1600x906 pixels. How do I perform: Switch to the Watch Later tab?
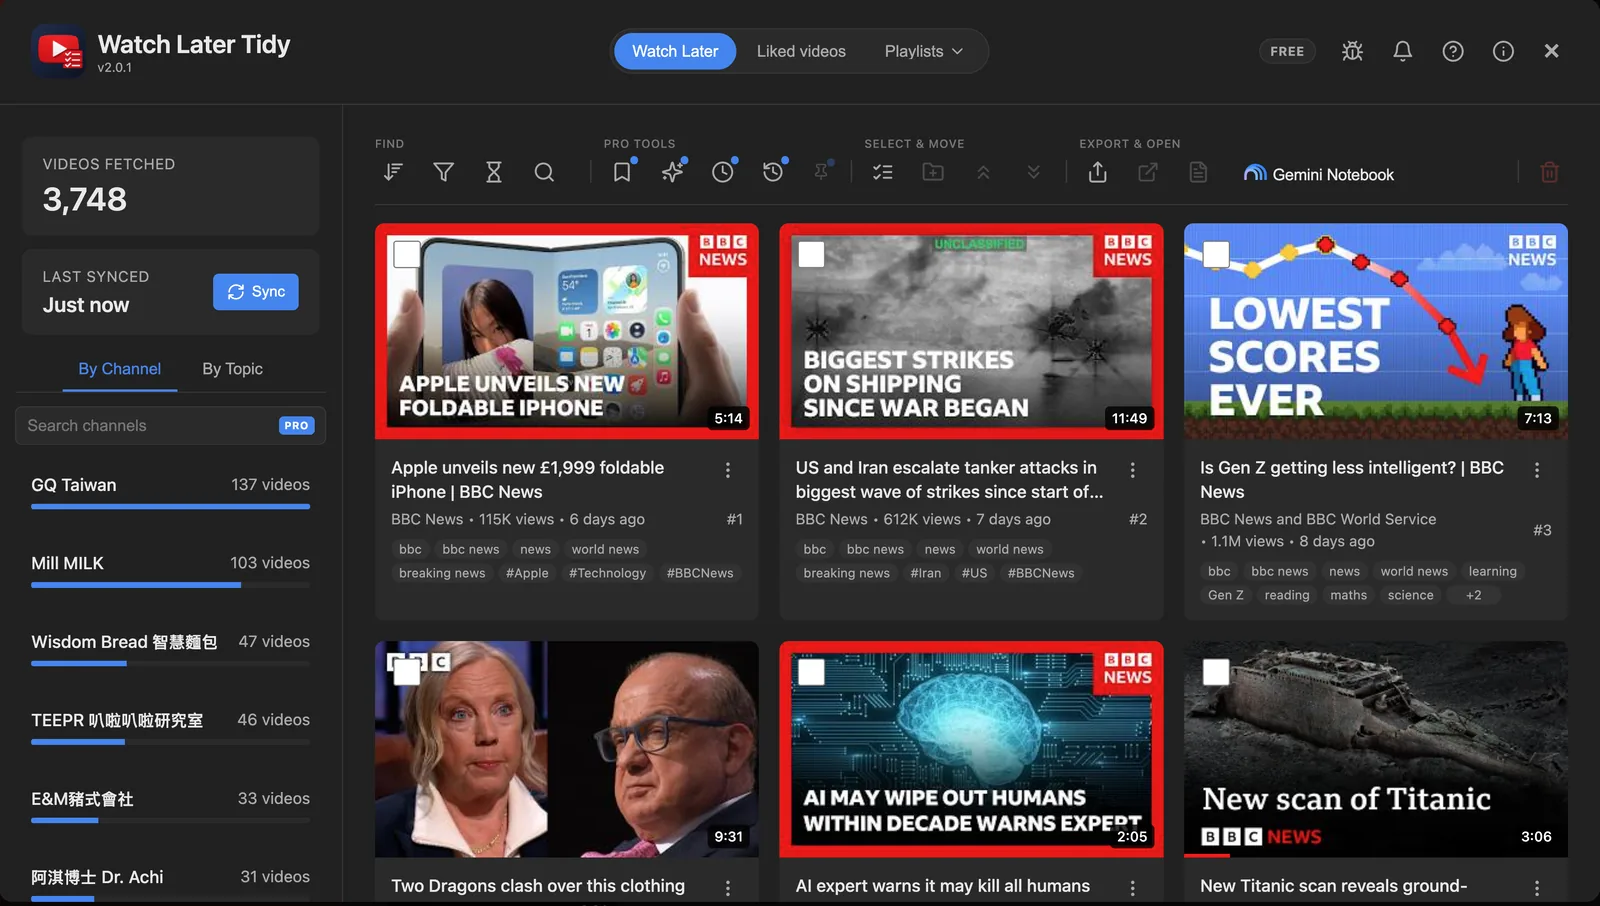coord(675,51)
